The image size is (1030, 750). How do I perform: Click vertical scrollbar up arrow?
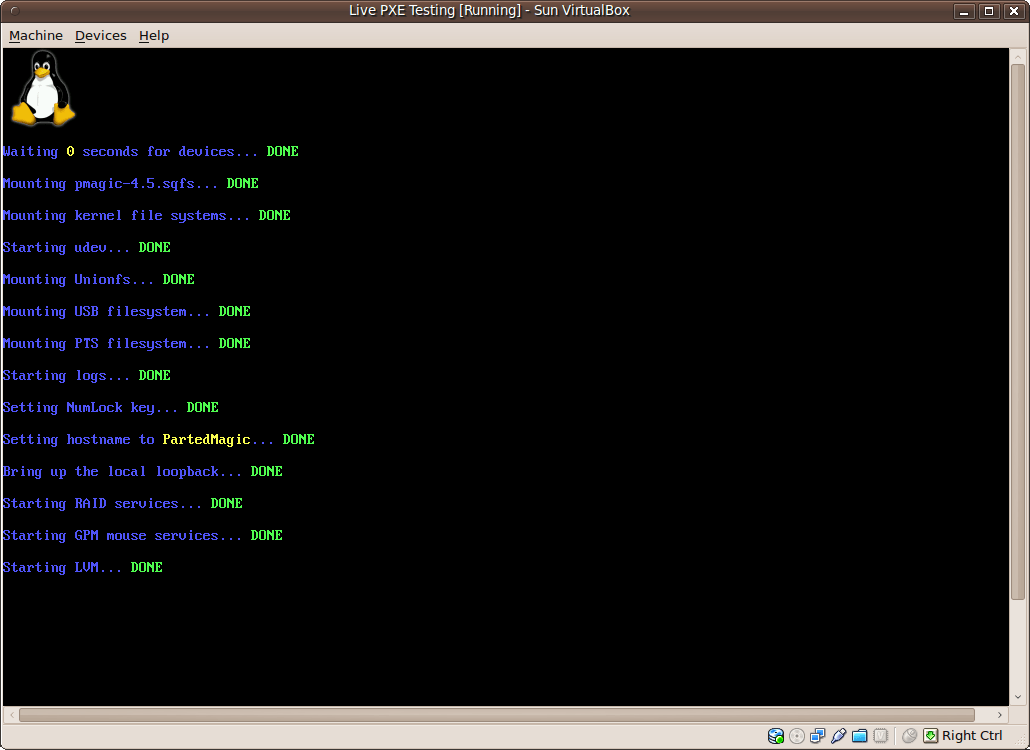[x=1018, y=56]
